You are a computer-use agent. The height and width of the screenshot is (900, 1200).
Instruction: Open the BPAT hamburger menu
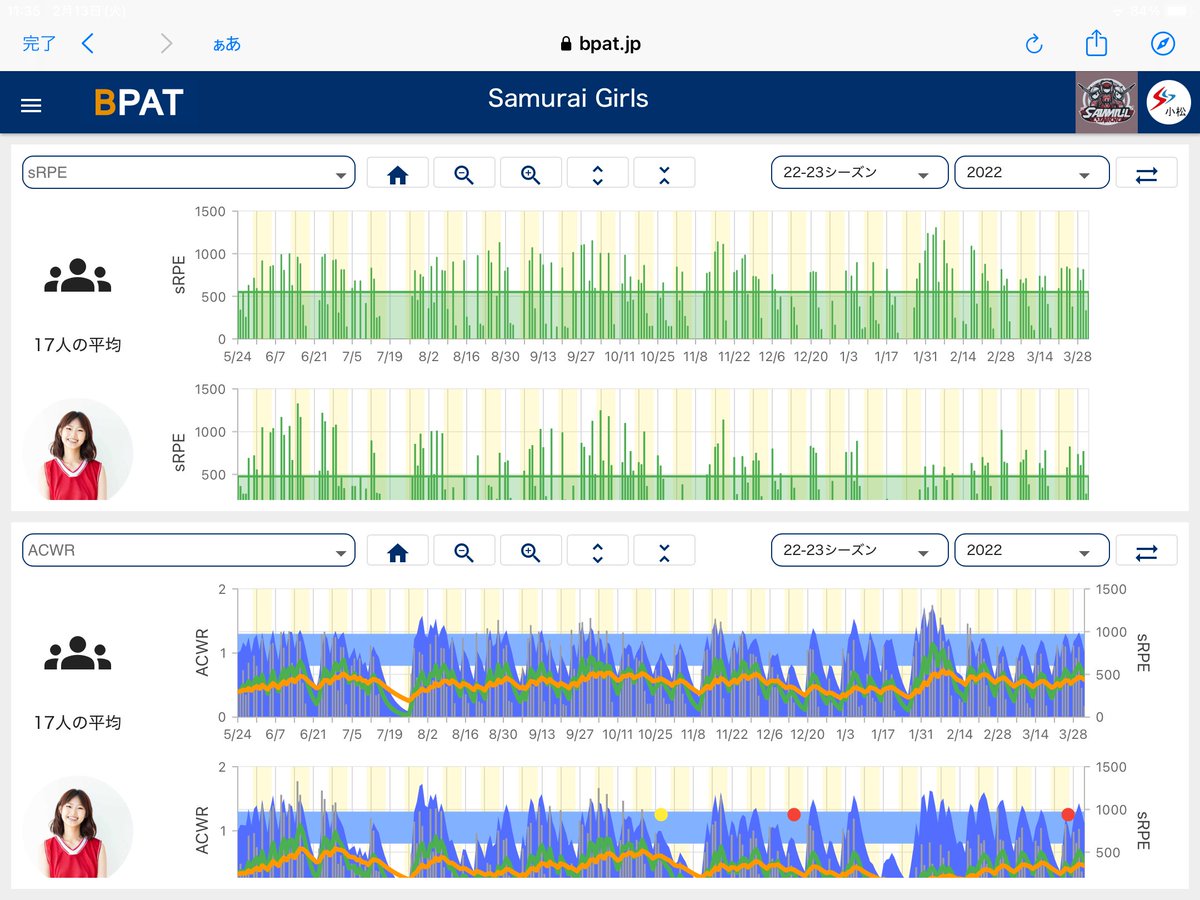pyautogui.click(x=31, y=105)
